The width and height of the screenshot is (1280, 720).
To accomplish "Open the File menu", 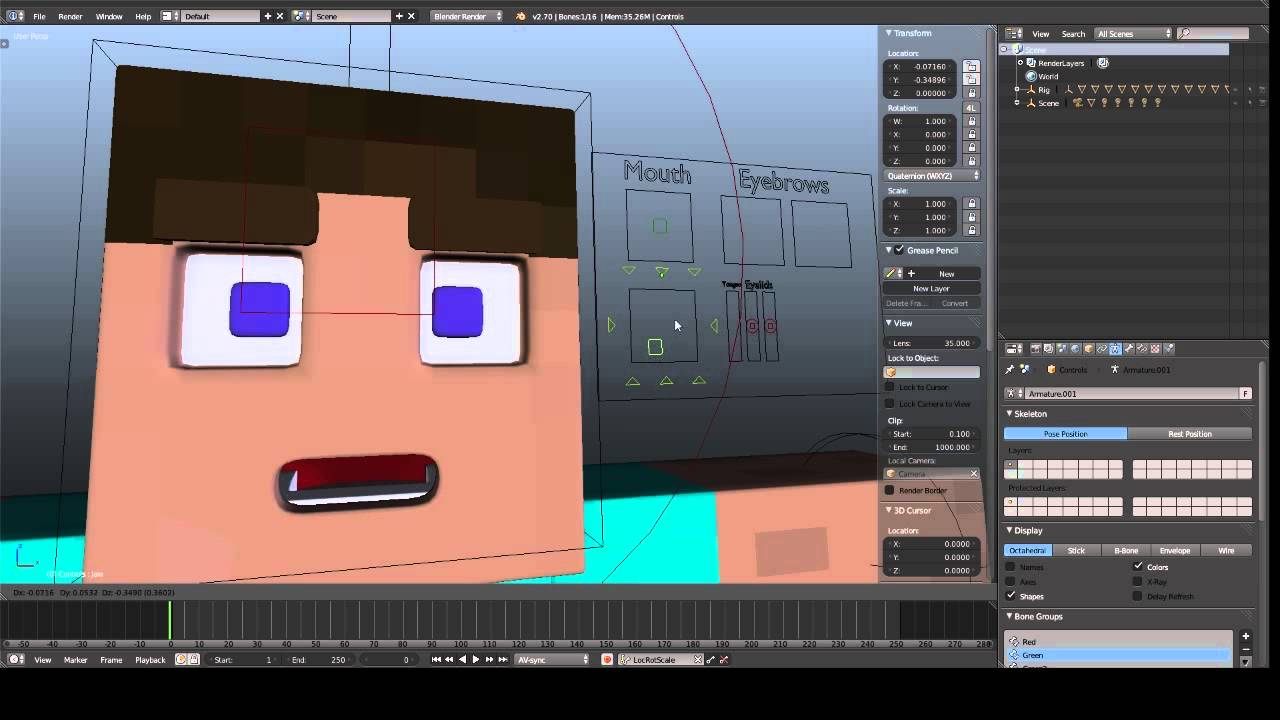I will [39, 17].
